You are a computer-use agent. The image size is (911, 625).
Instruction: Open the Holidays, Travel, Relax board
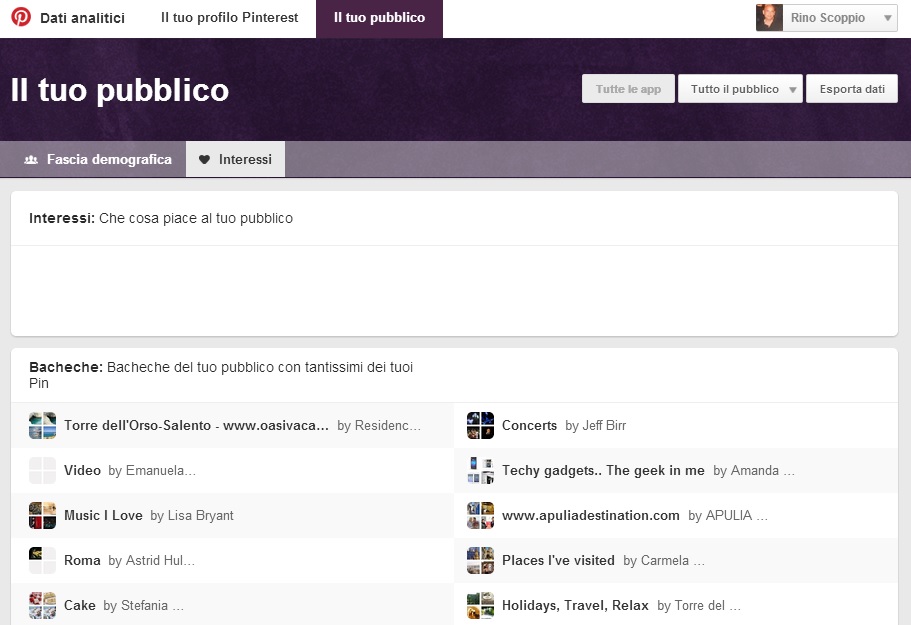pos(575,606)
